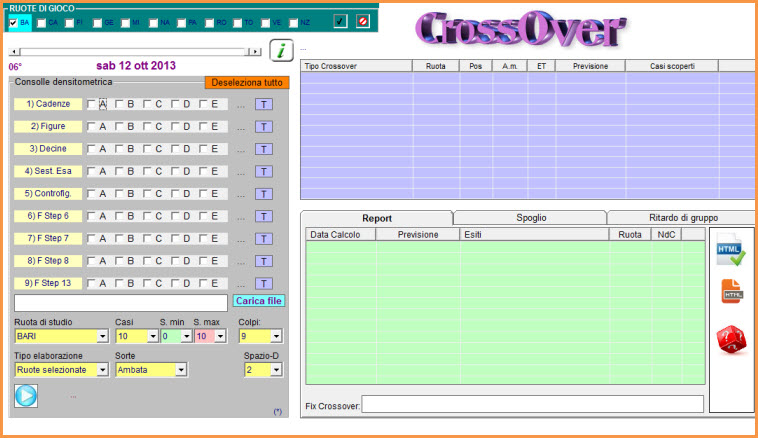Click the T button for Figure row
Image resolution: width=758 pixels, height=438 pixels.
pyautogui.click(x=263, y=127)
